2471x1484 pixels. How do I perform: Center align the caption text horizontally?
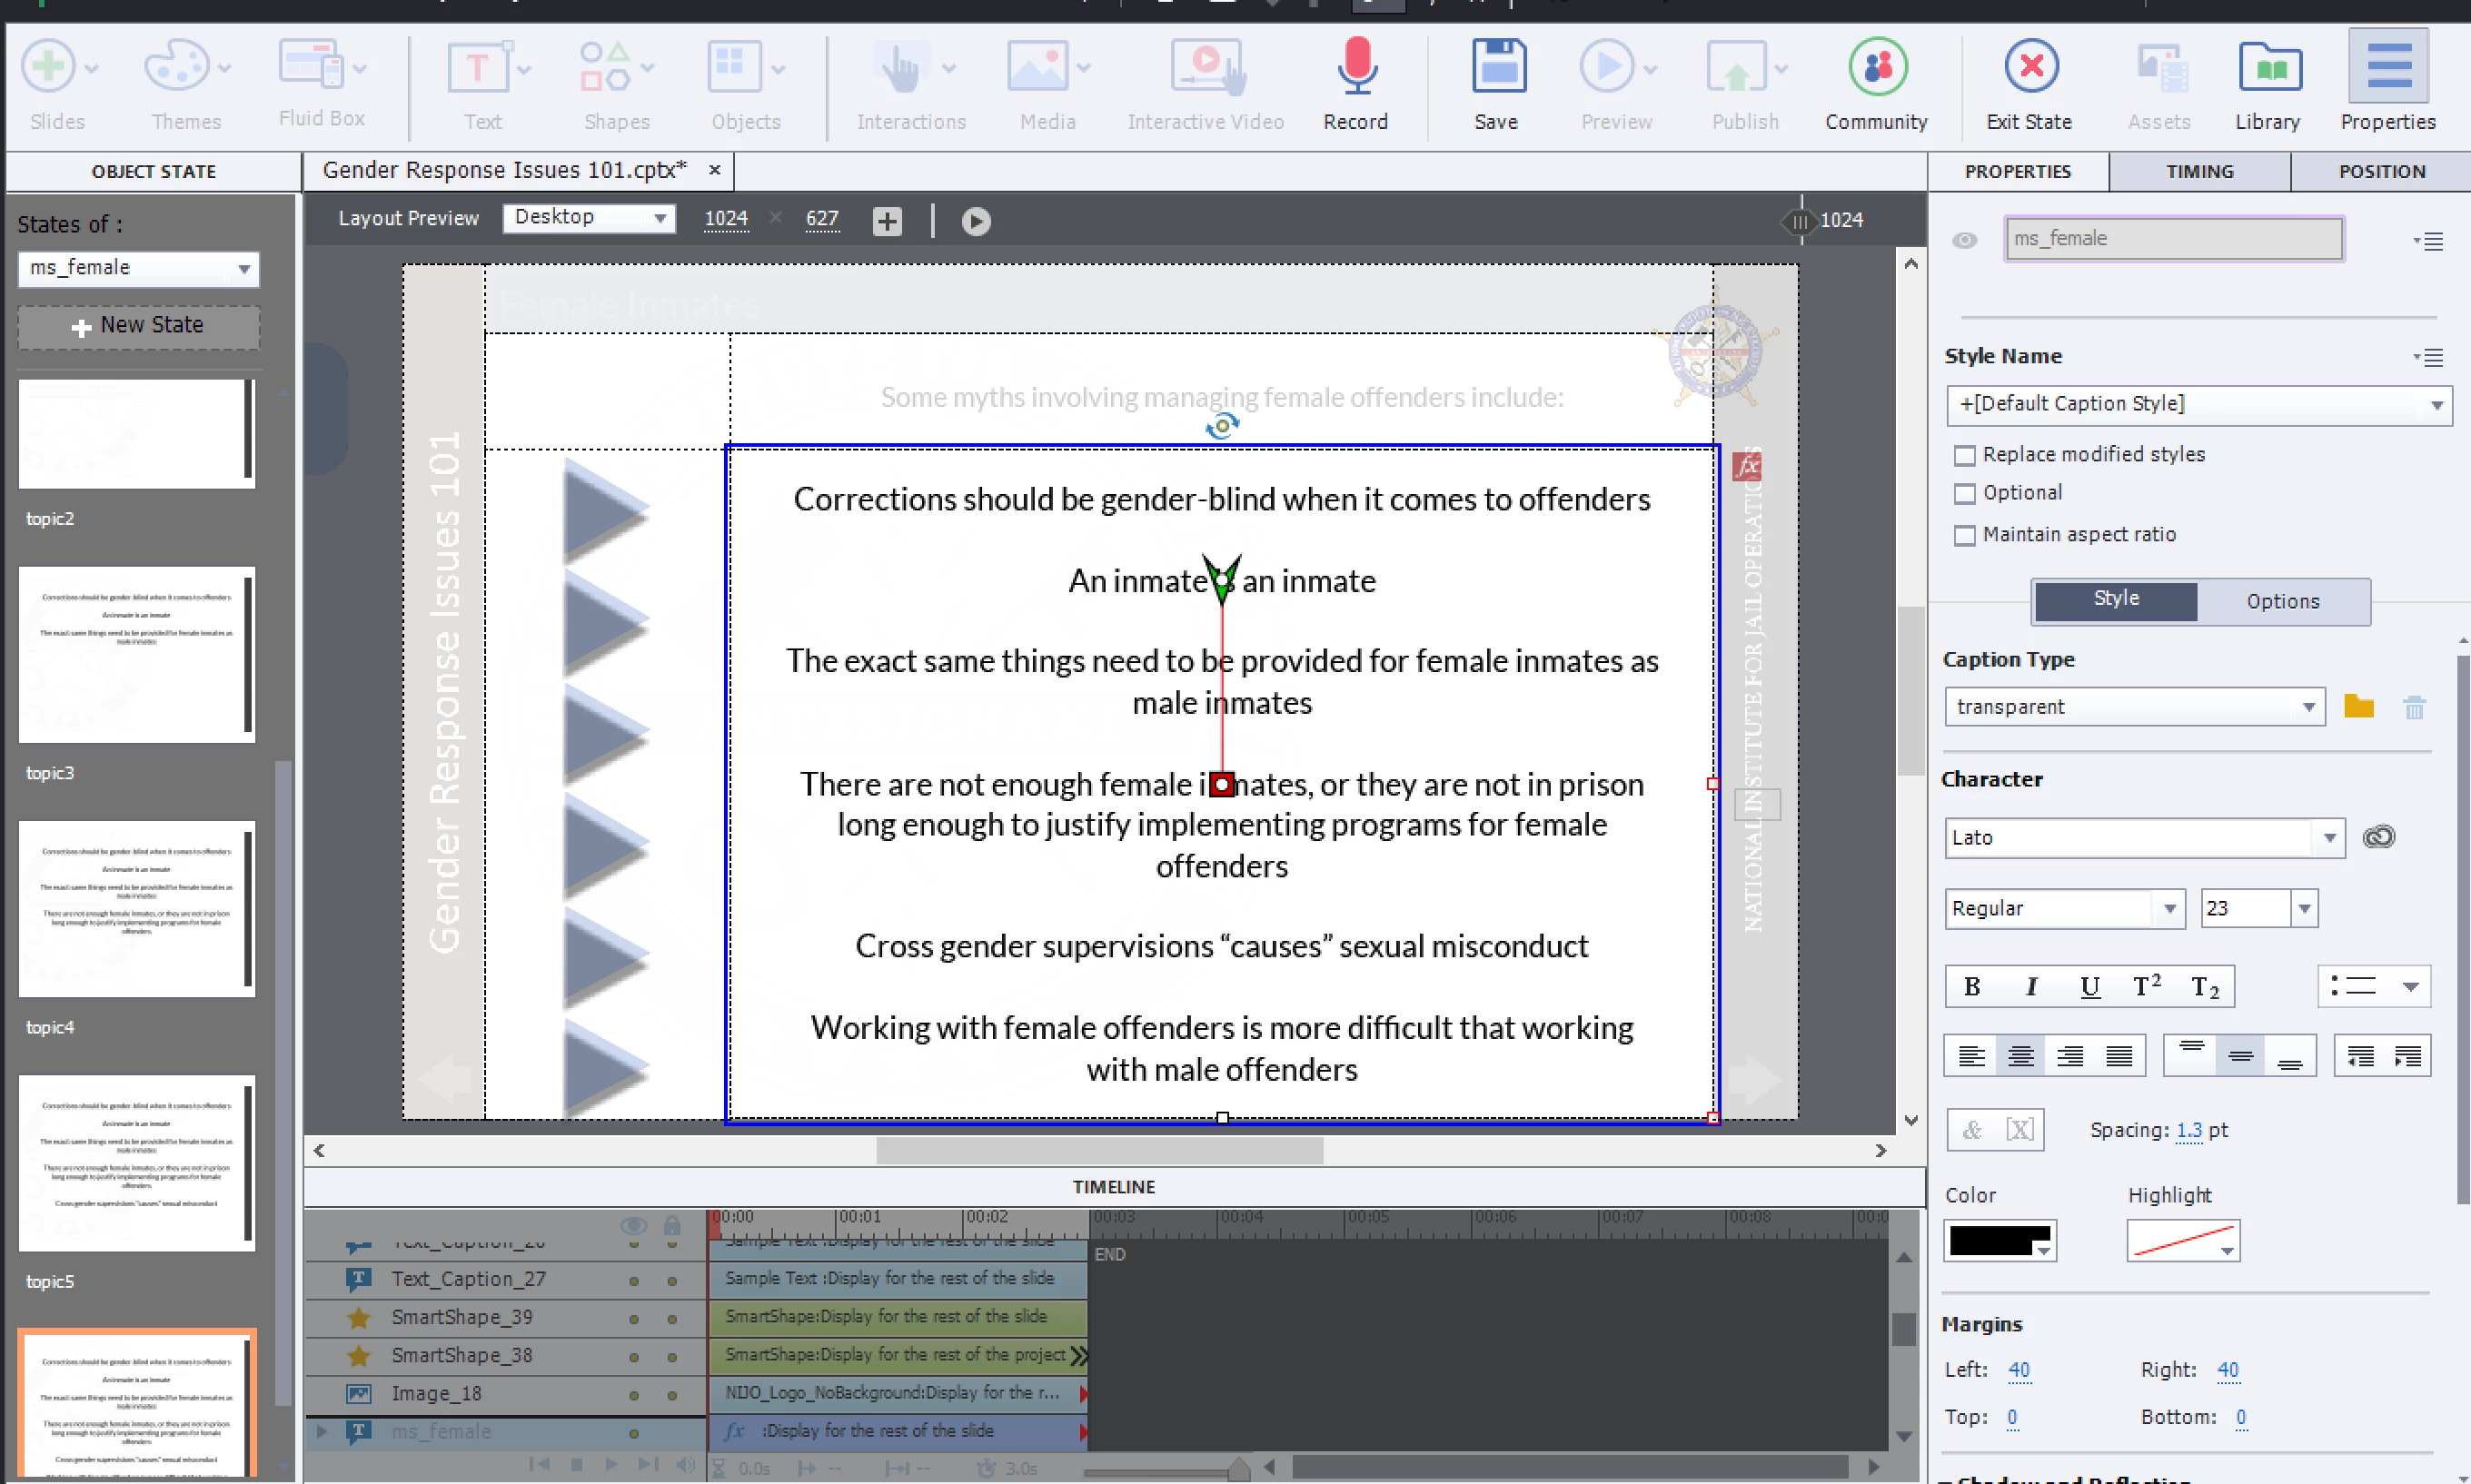2020,1055
